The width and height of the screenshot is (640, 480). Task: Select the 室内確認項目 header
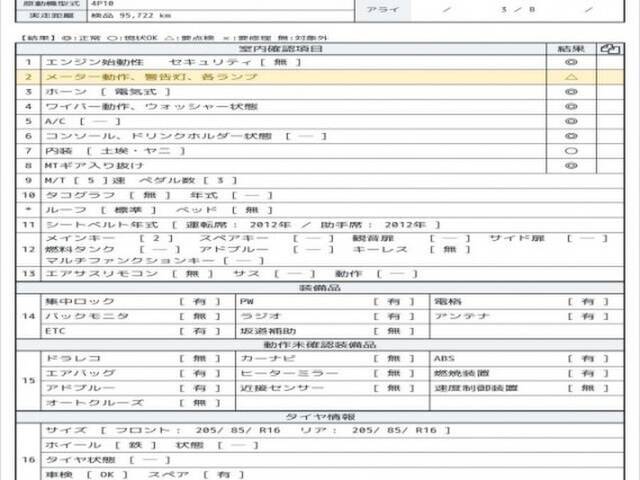281,49
